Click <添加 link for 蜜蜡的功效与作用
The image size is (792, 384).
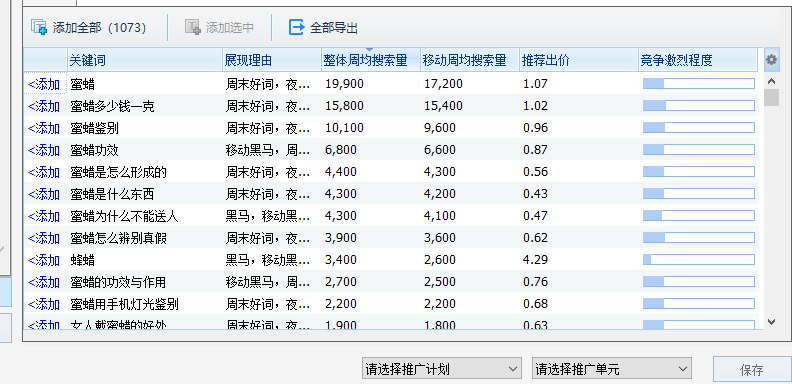point(44,282)
